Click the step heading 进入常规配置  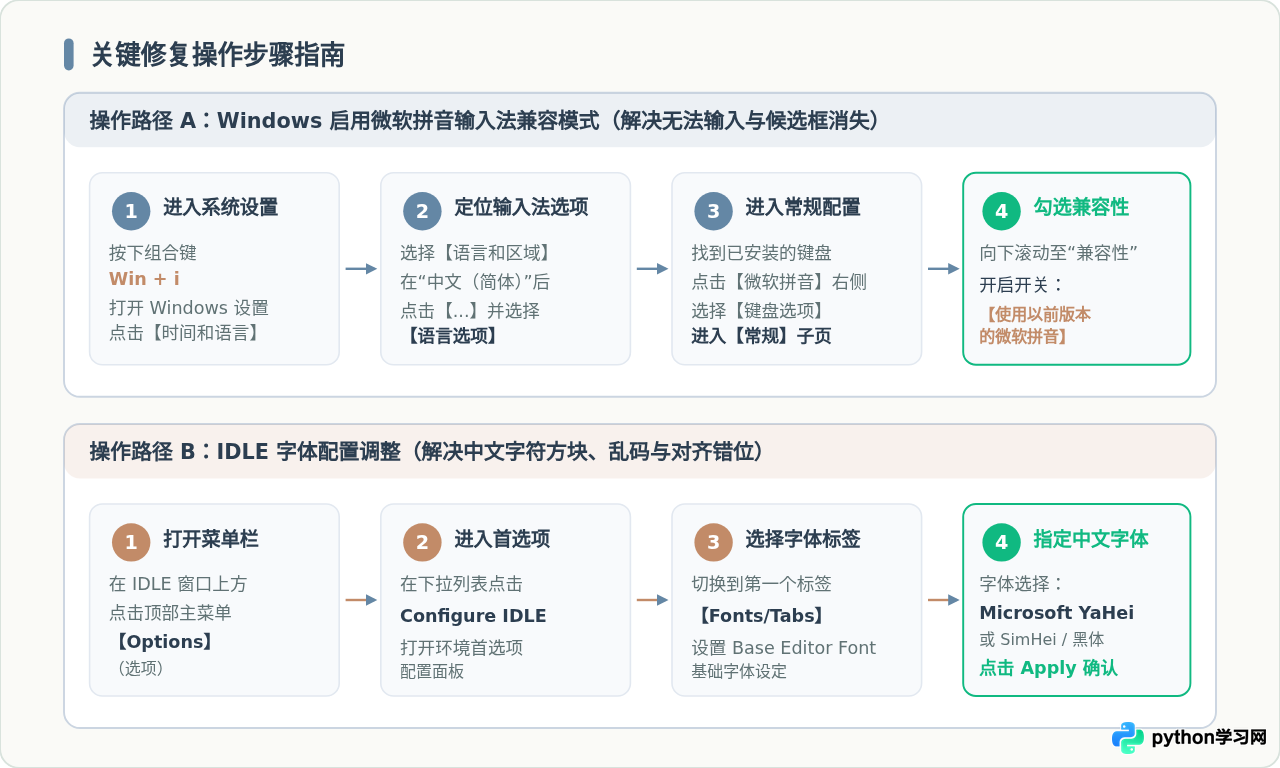803,208
